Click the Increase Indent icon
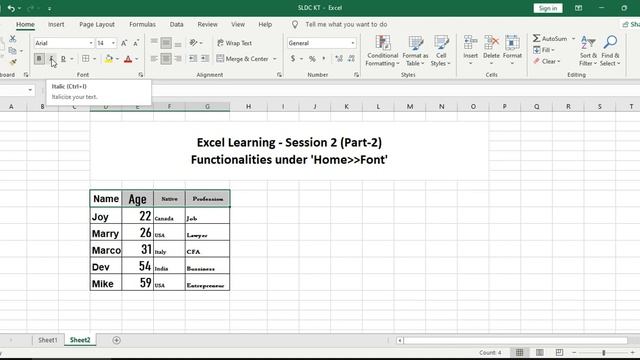 coord(205,59)
